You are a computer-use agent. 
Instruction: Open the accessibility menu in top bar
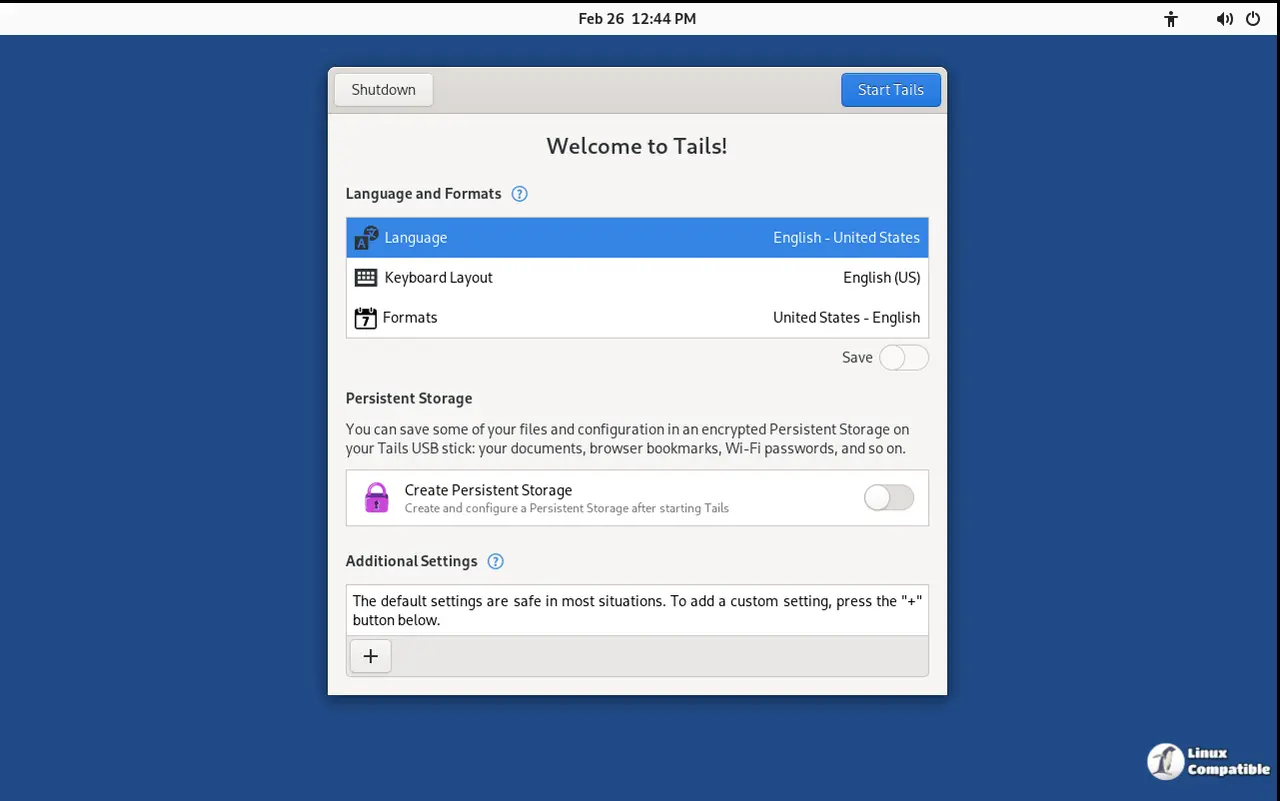point(1171,19)
